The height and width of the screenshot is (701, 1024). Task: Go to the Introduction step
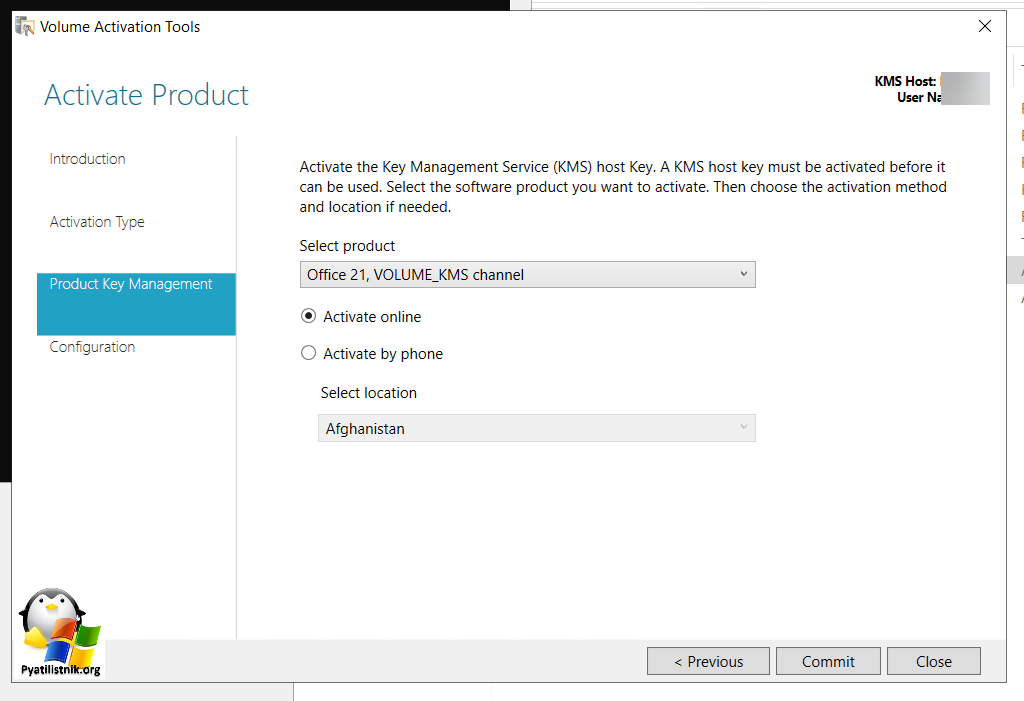[88, 159]
